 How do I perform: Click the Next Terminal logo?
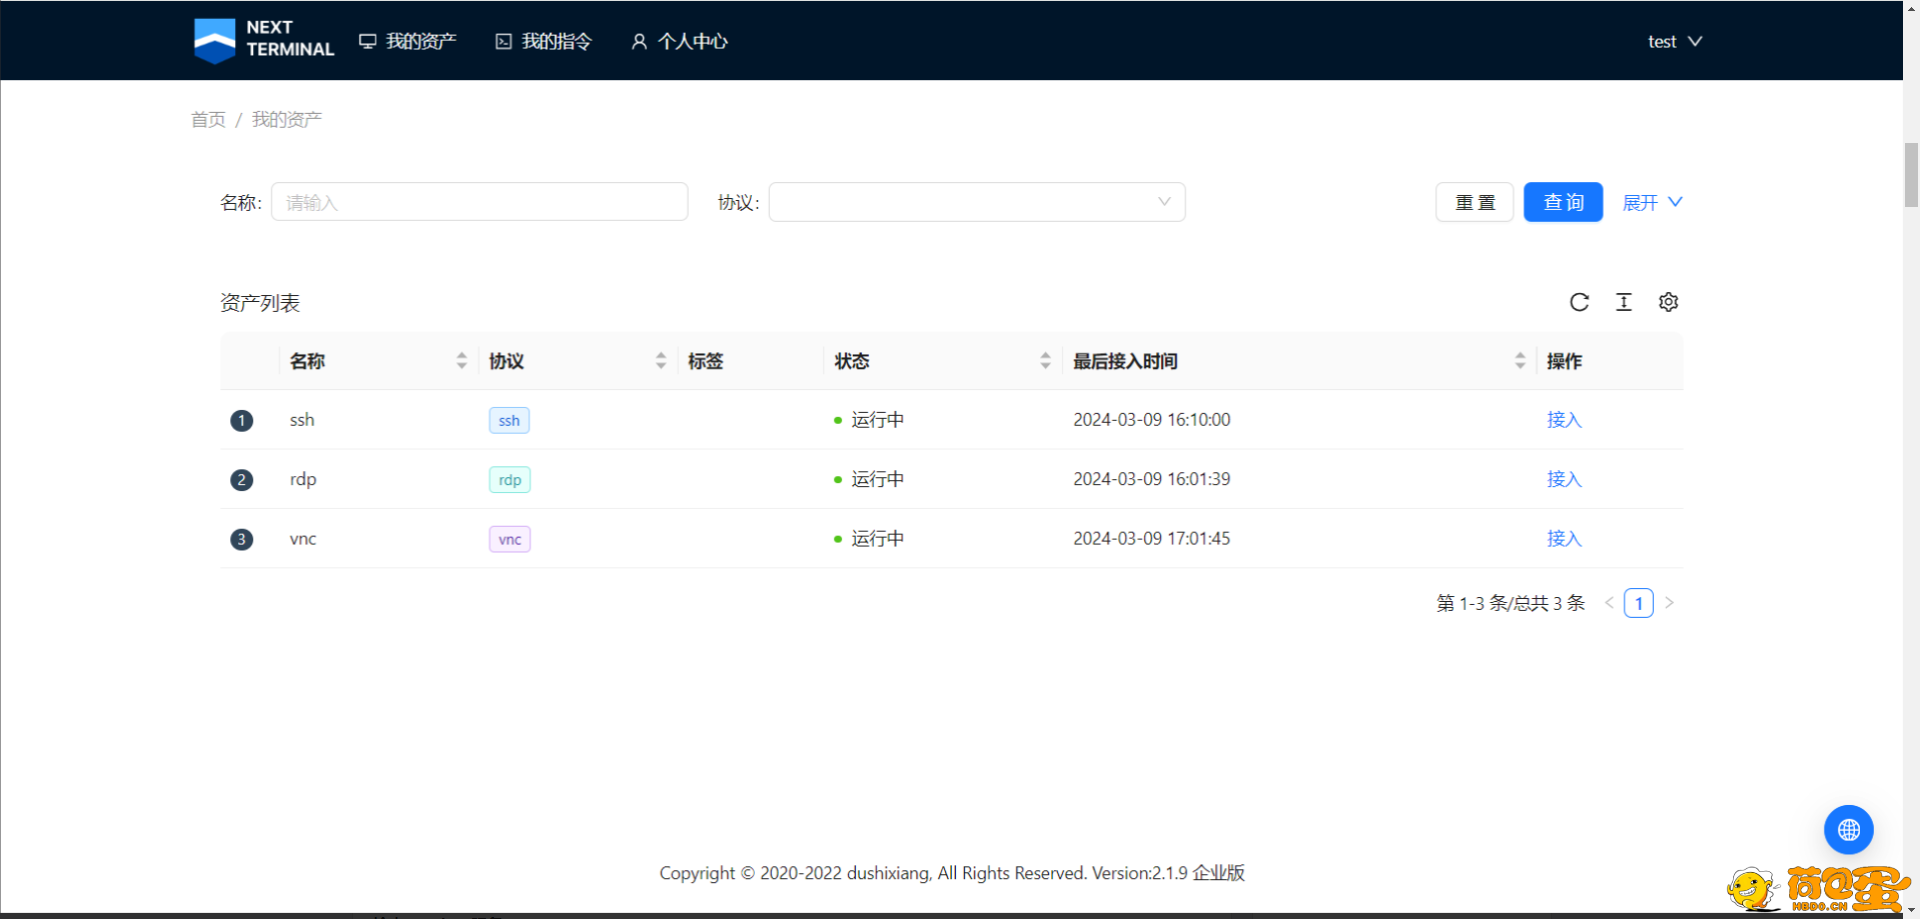point(264,40)
